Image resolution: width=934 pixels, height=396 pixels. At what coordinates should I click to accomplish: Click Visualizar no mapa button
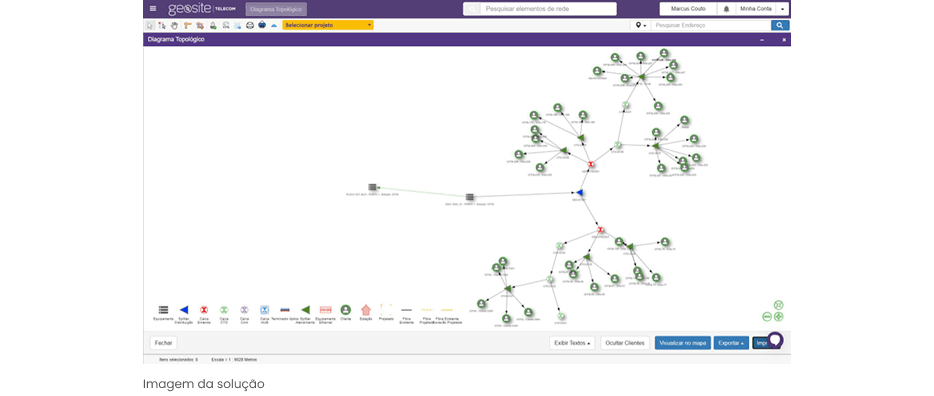tap(683, 343)
